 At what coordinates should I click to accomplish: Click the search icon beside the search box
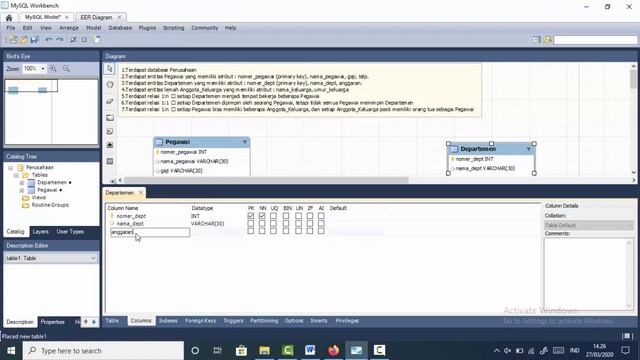click(547, 40)
